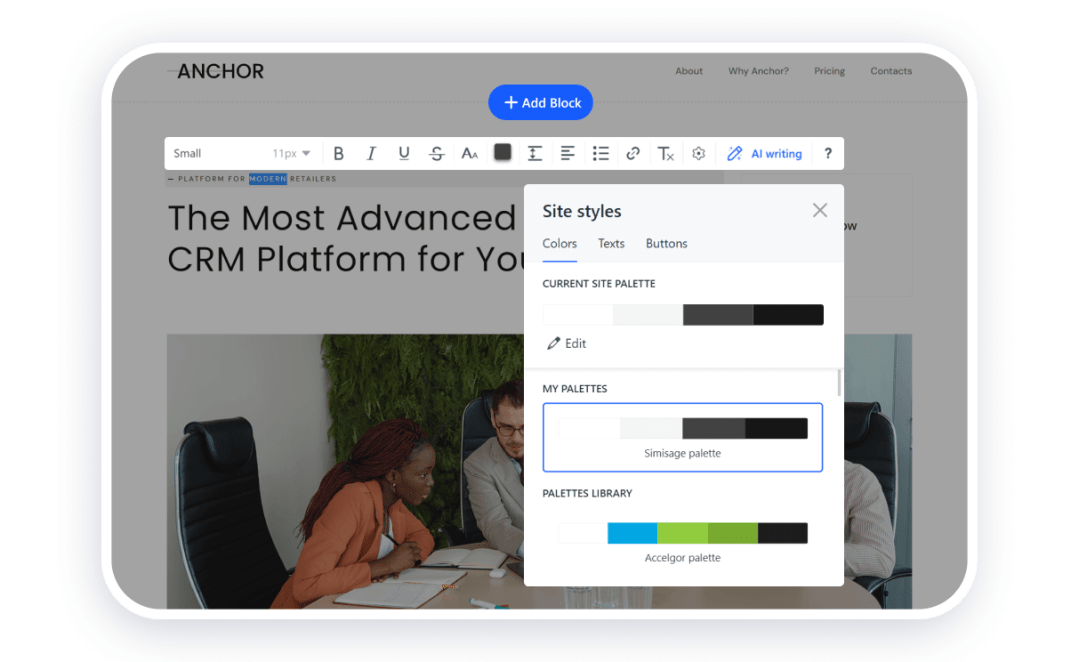The height and width of the screenshot is (662, 1079).
Task: Switch to the Texts tab in Site styles
Action: tap(611, 243)
